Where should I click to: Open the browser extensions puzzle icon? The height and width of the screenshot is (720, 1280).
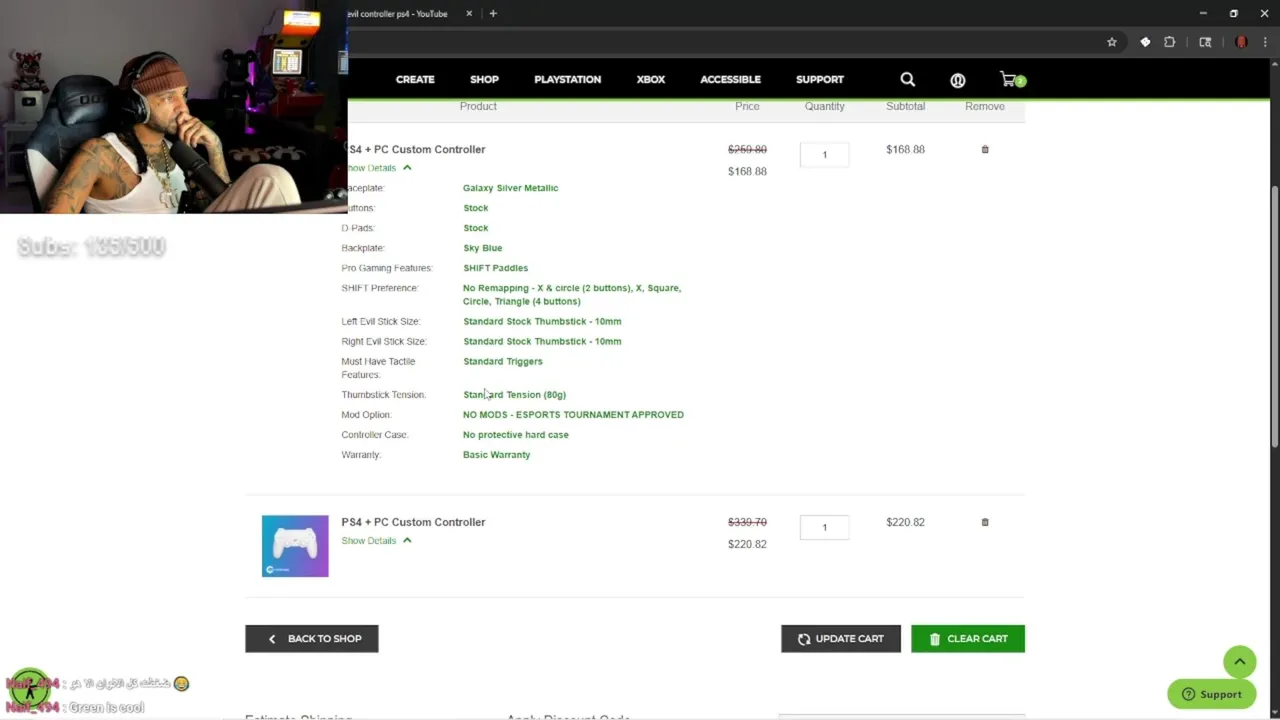(x=1169, y=42)
